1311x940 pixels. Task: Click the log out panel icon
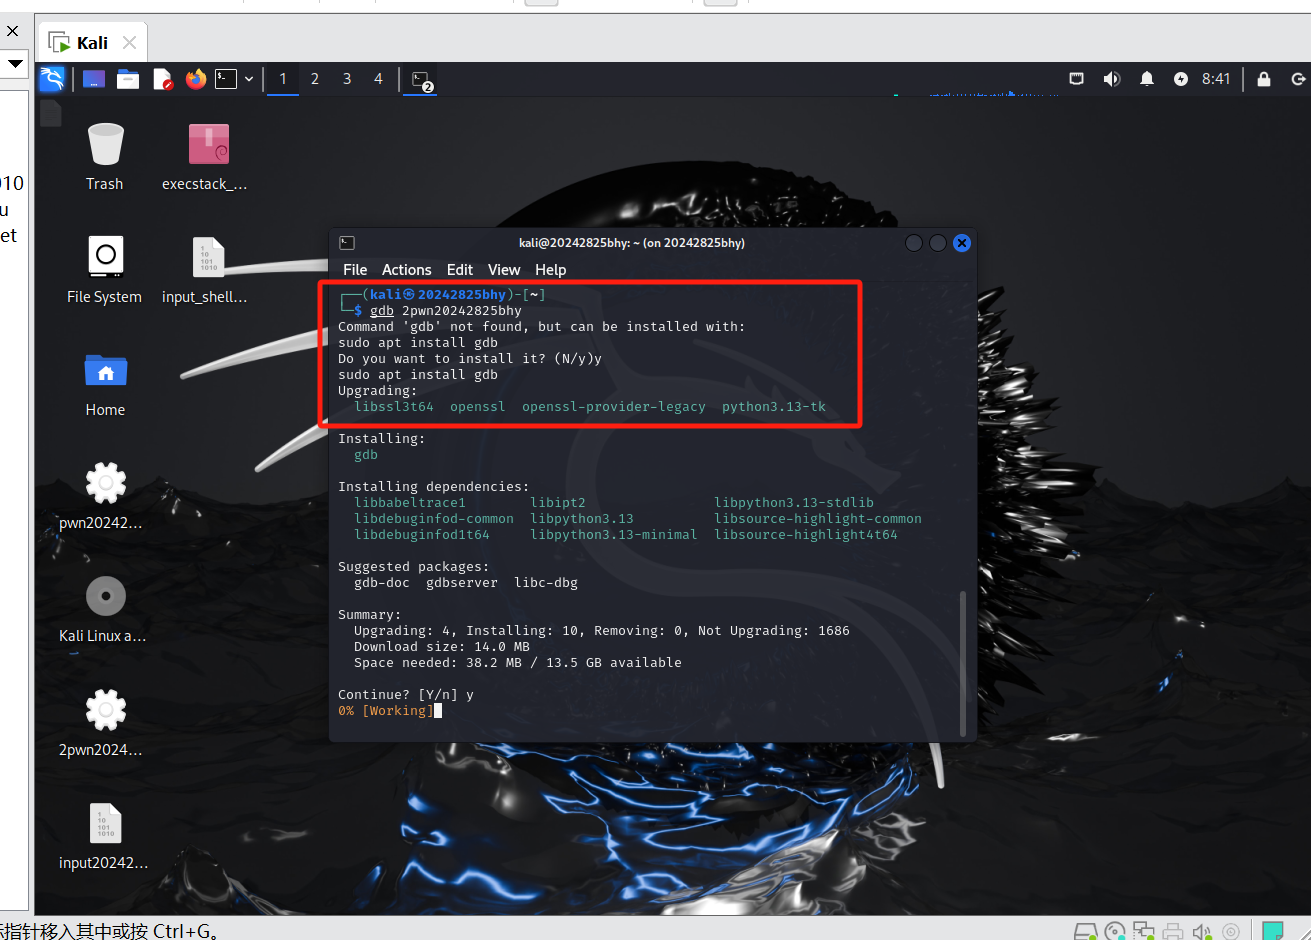1298,79
